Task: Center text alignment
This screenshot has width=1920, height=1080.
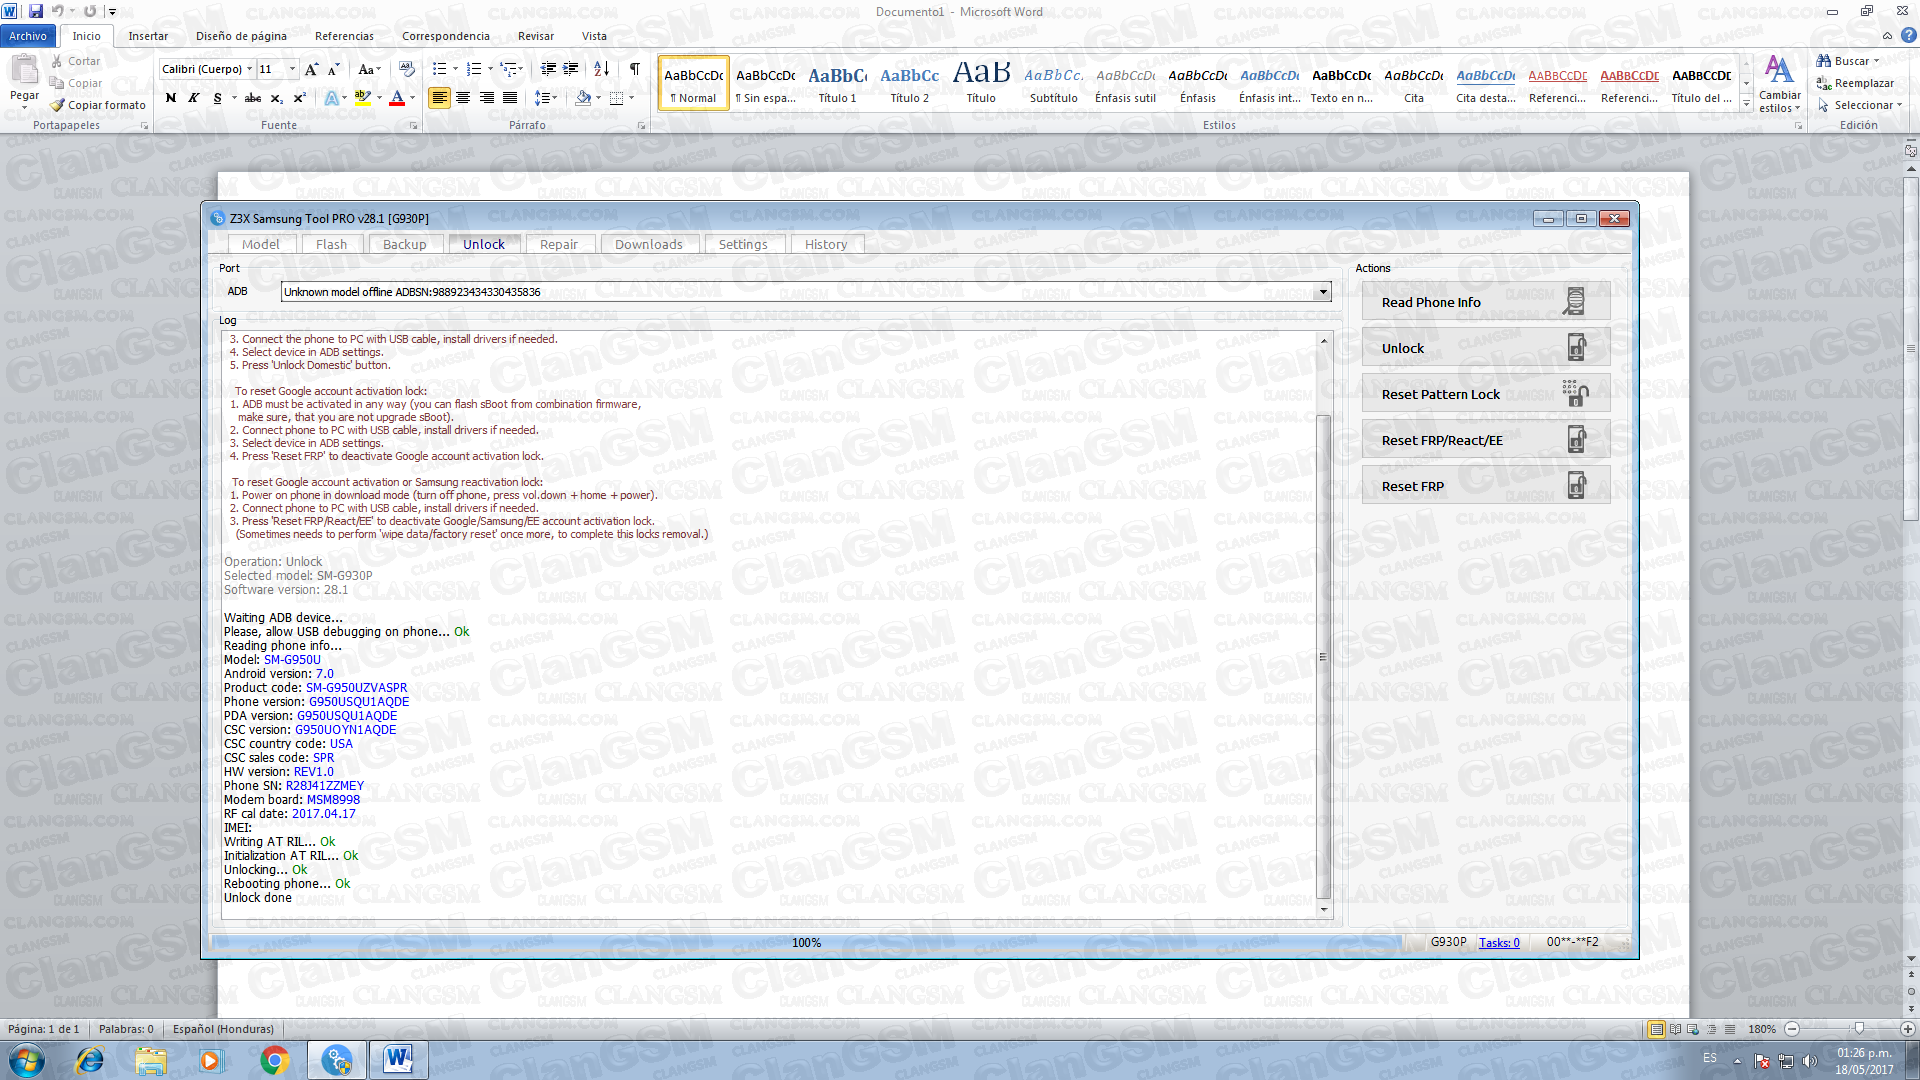Action: [x=463, y=98]
